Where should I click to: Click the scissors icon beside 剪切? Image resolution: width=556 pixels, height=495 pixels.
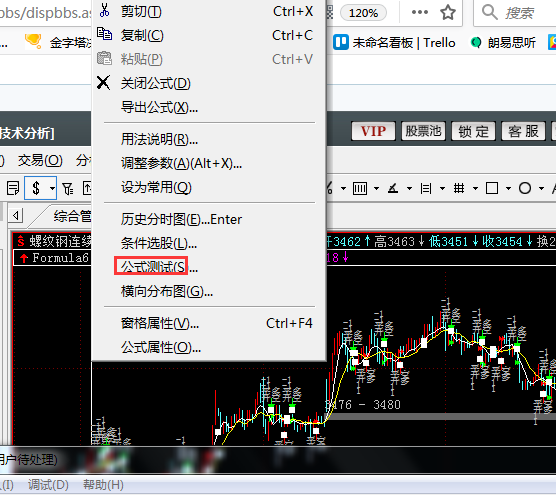(104, 10)
